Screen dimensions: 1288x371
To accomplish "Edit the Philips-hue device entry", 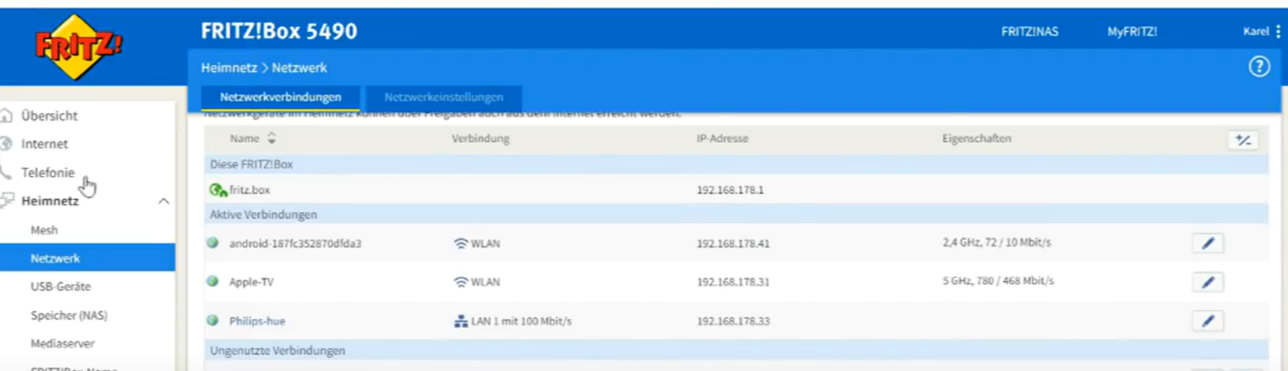I will tap(1208, 321).
